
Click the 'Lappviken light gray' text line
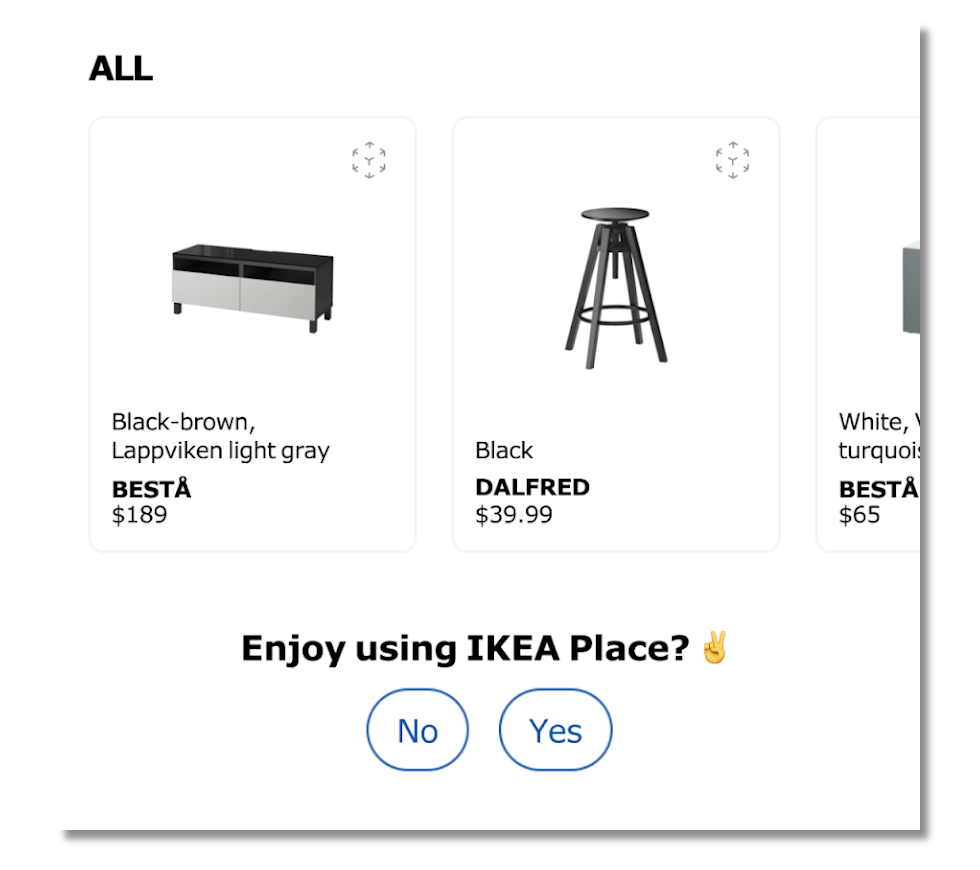coord(220,451)
